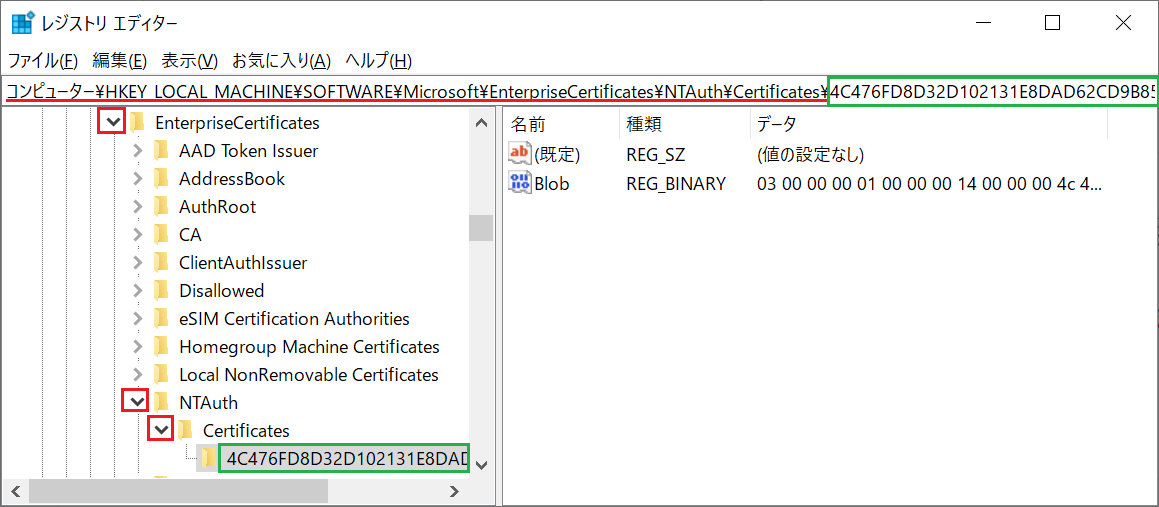Open the 表示(V) menu
This screenshot has width=1159, height=507.
point(190,61)
